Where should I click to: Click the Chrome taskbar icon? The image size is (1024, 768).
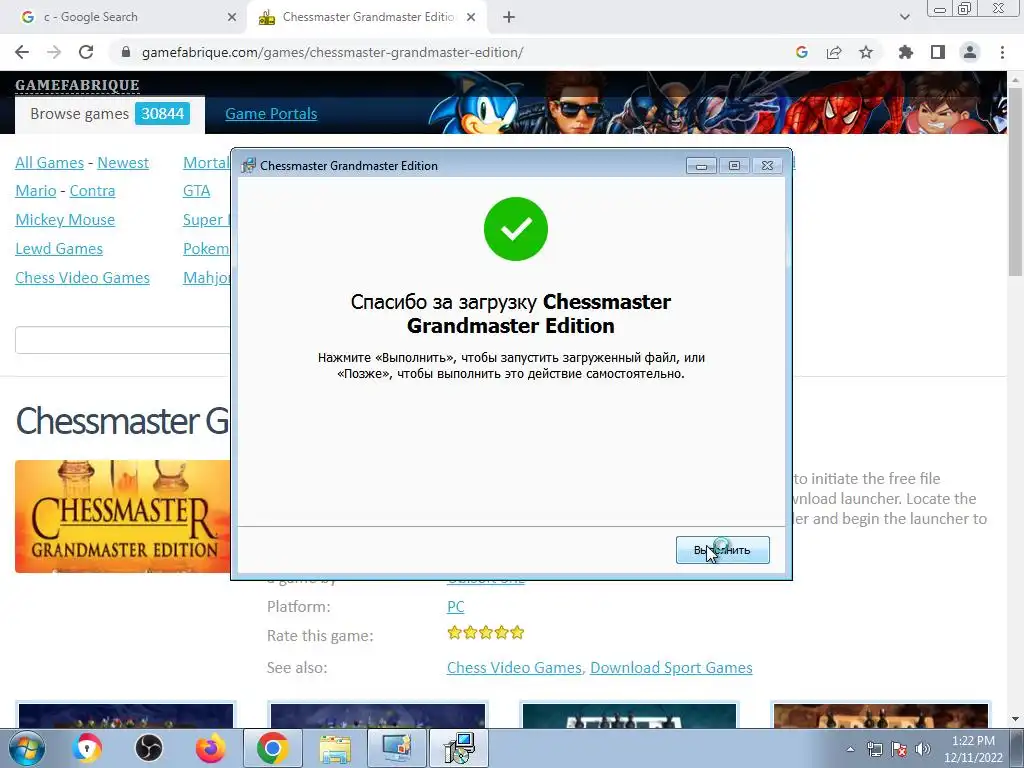pos(272,748)
